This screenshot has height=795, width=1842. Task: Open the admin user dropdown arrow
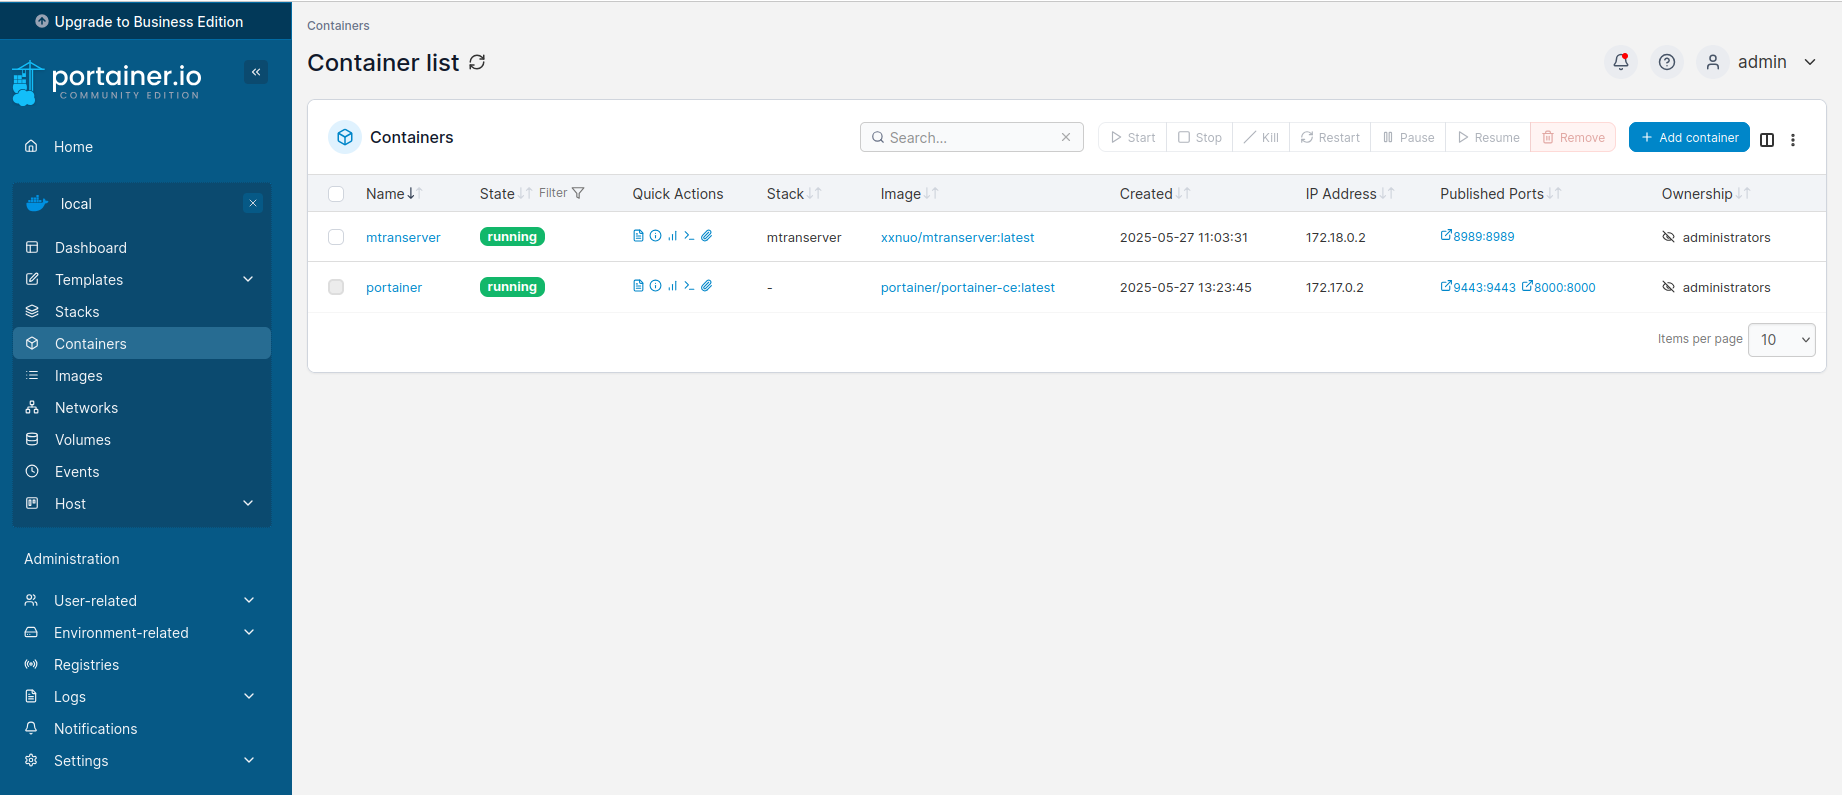[1810, 62]
